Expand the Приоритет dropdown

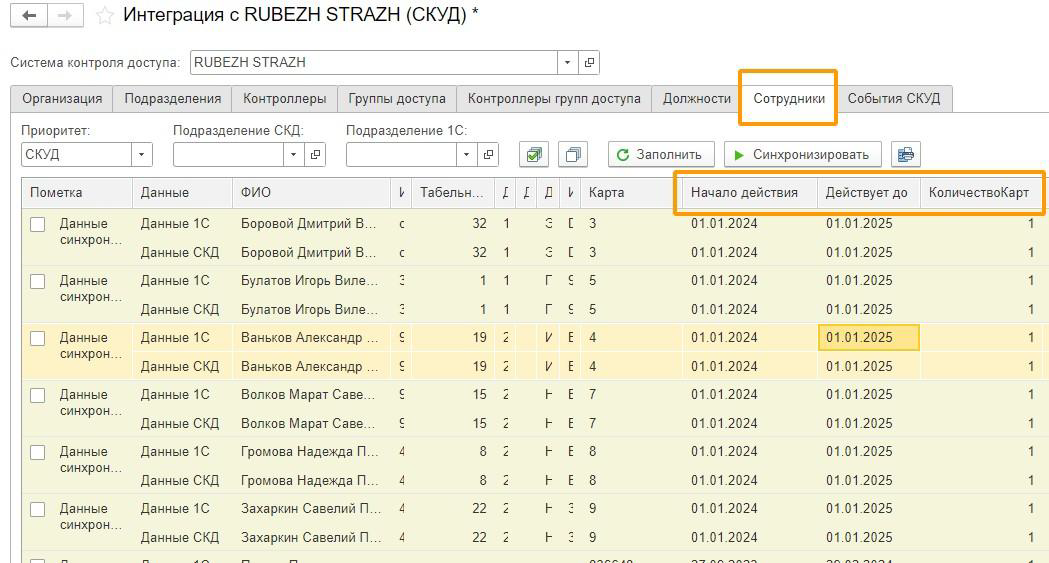142,154
